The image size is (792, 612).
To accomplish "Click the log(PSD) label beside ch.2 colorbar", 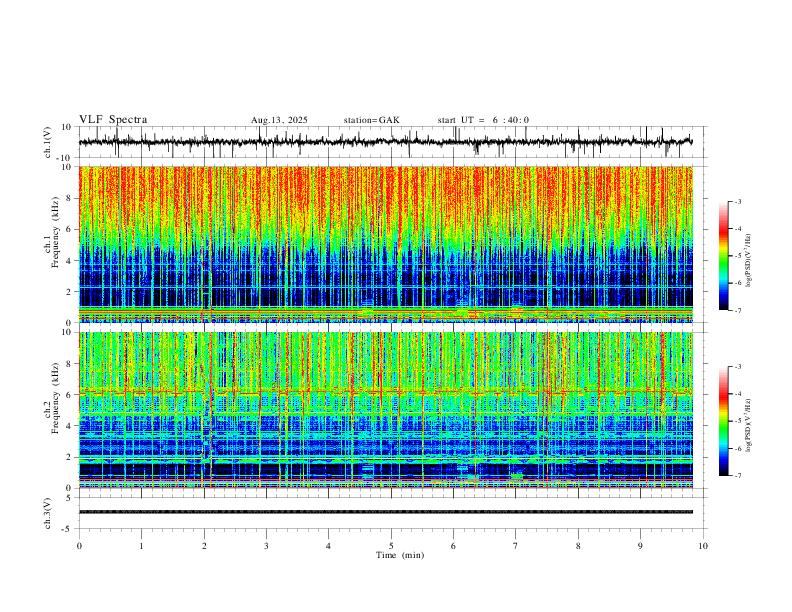I will click(x=749, y=426).
